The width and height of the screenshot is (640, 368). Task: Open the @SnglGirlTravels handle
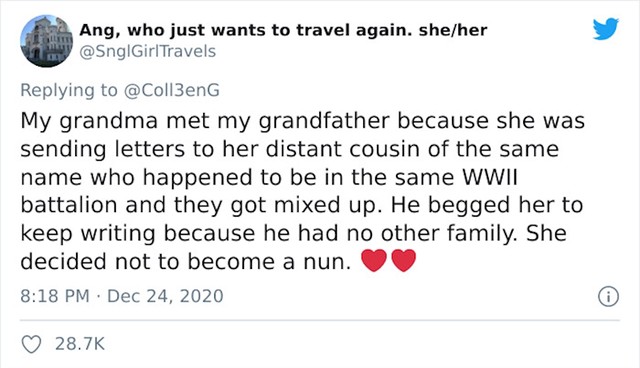(x=147, y=51)
